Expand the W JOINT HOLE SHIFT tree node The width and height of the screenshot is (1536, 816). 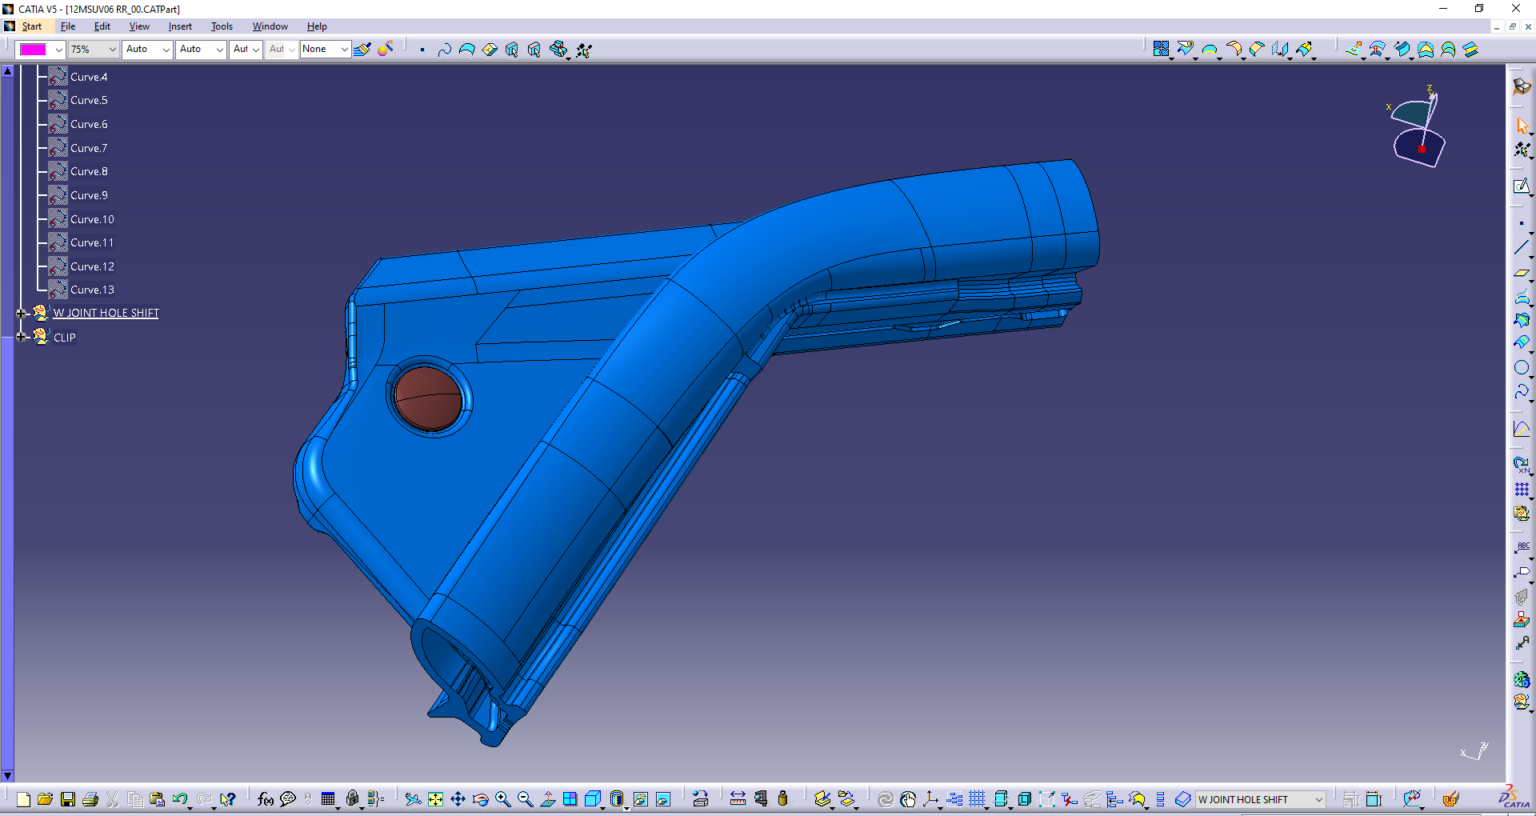pyautogui.click(x=22, y=313)
